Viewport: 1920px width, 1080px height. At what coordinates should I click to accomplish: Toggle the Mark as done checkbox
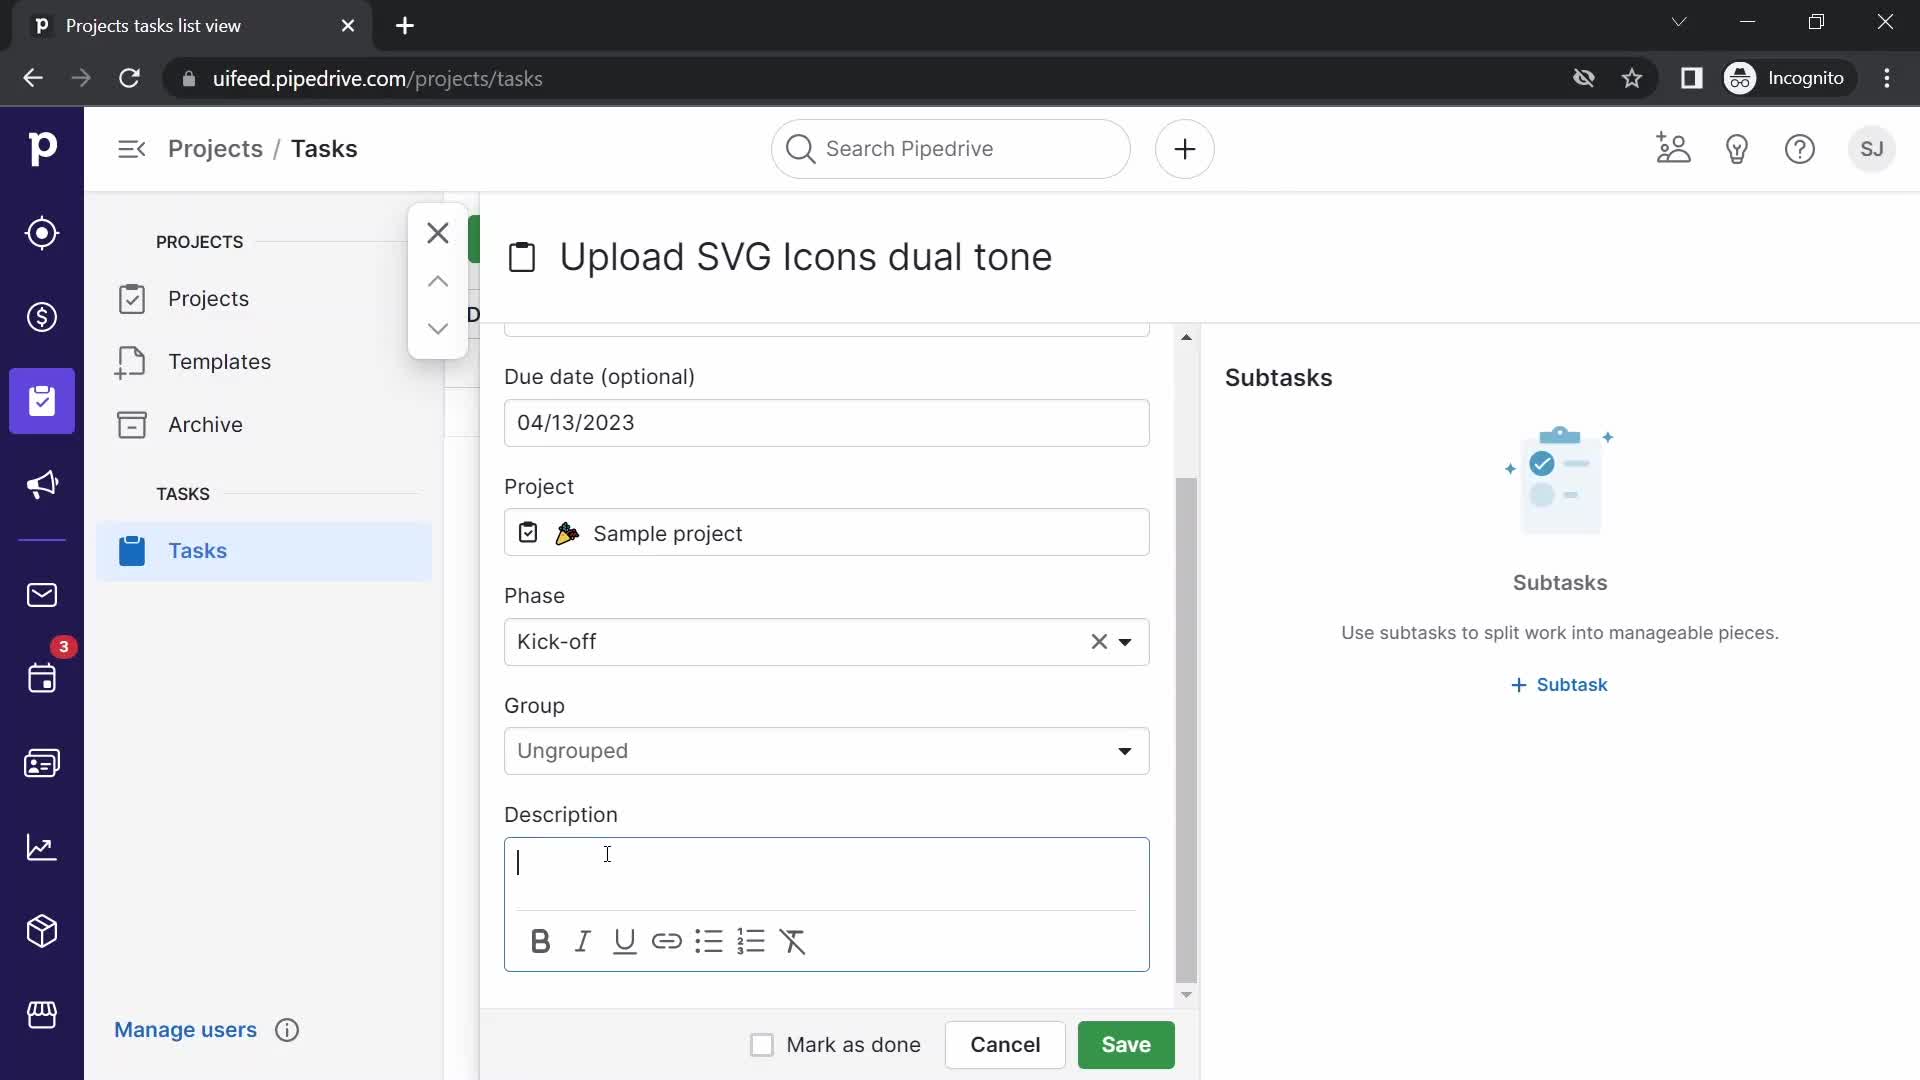761,1044
